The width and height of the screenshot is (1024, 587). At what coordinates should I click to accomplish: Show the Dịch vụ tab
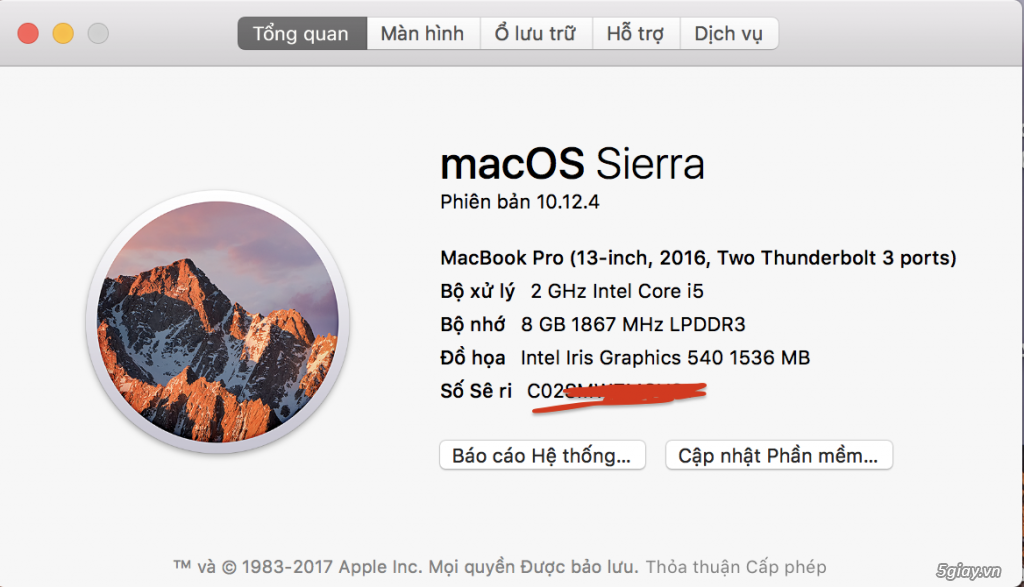tap(729, 33)
